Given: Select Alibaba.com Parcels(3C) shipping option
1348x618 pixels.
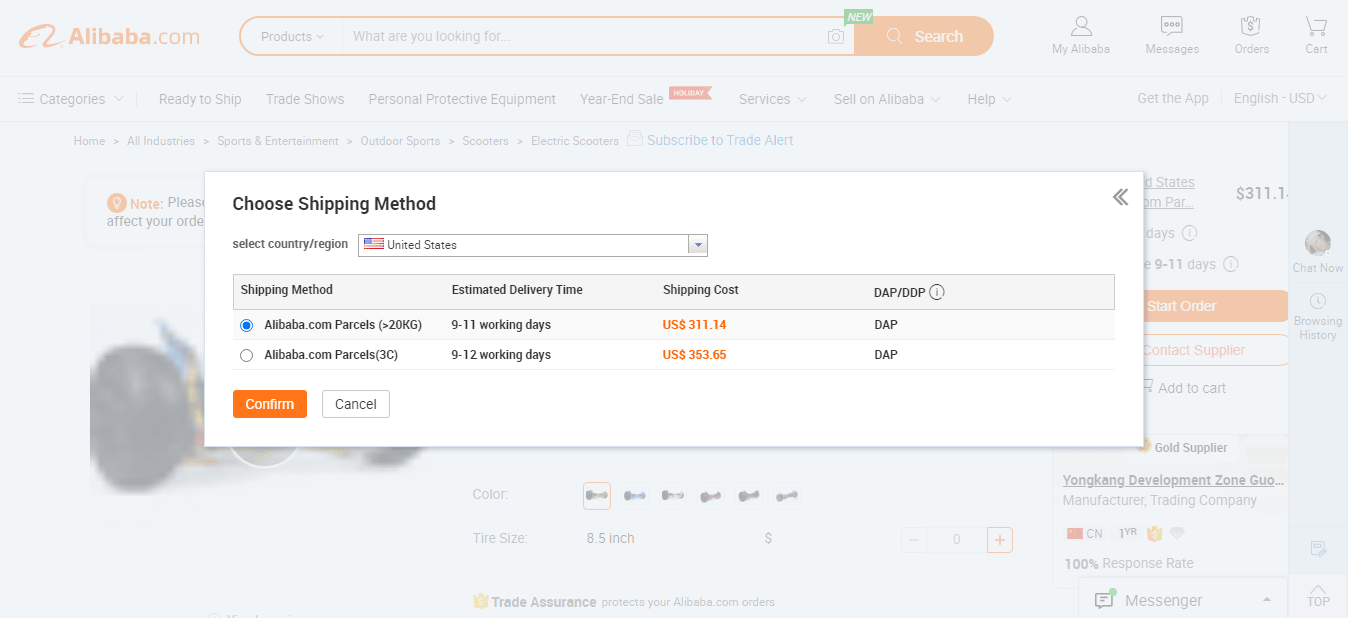Looking at the screenshot, I should click(247, 355).
